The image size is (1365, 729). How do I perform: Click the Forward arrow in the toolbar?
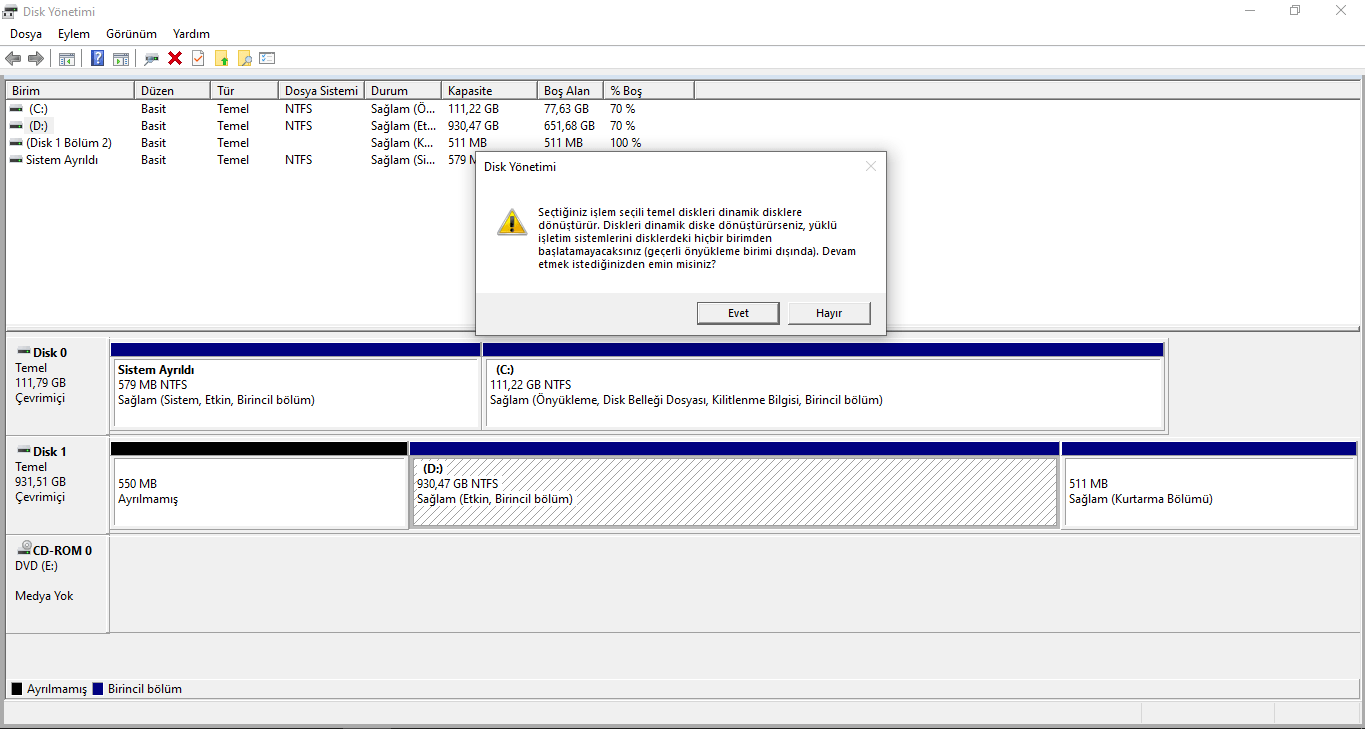[x=35, y=58]
